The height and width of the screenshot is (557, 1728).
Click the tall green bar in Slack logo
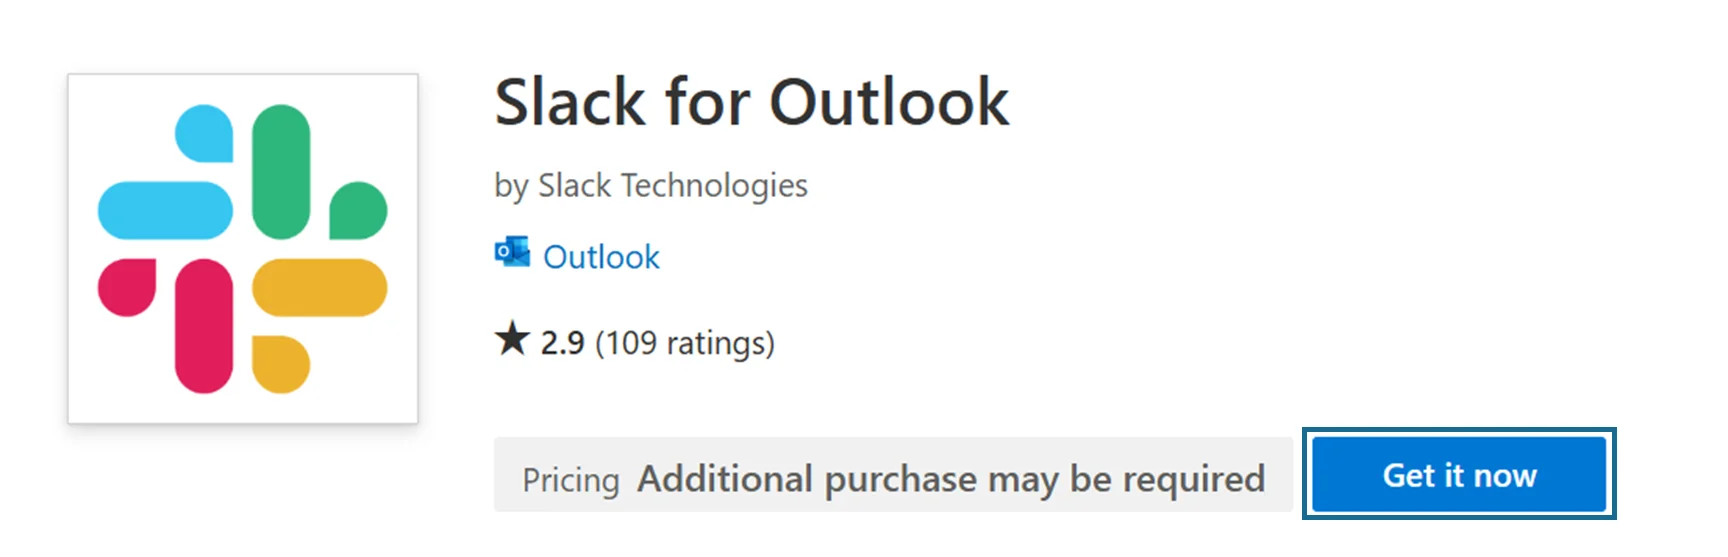coord(281,171)
